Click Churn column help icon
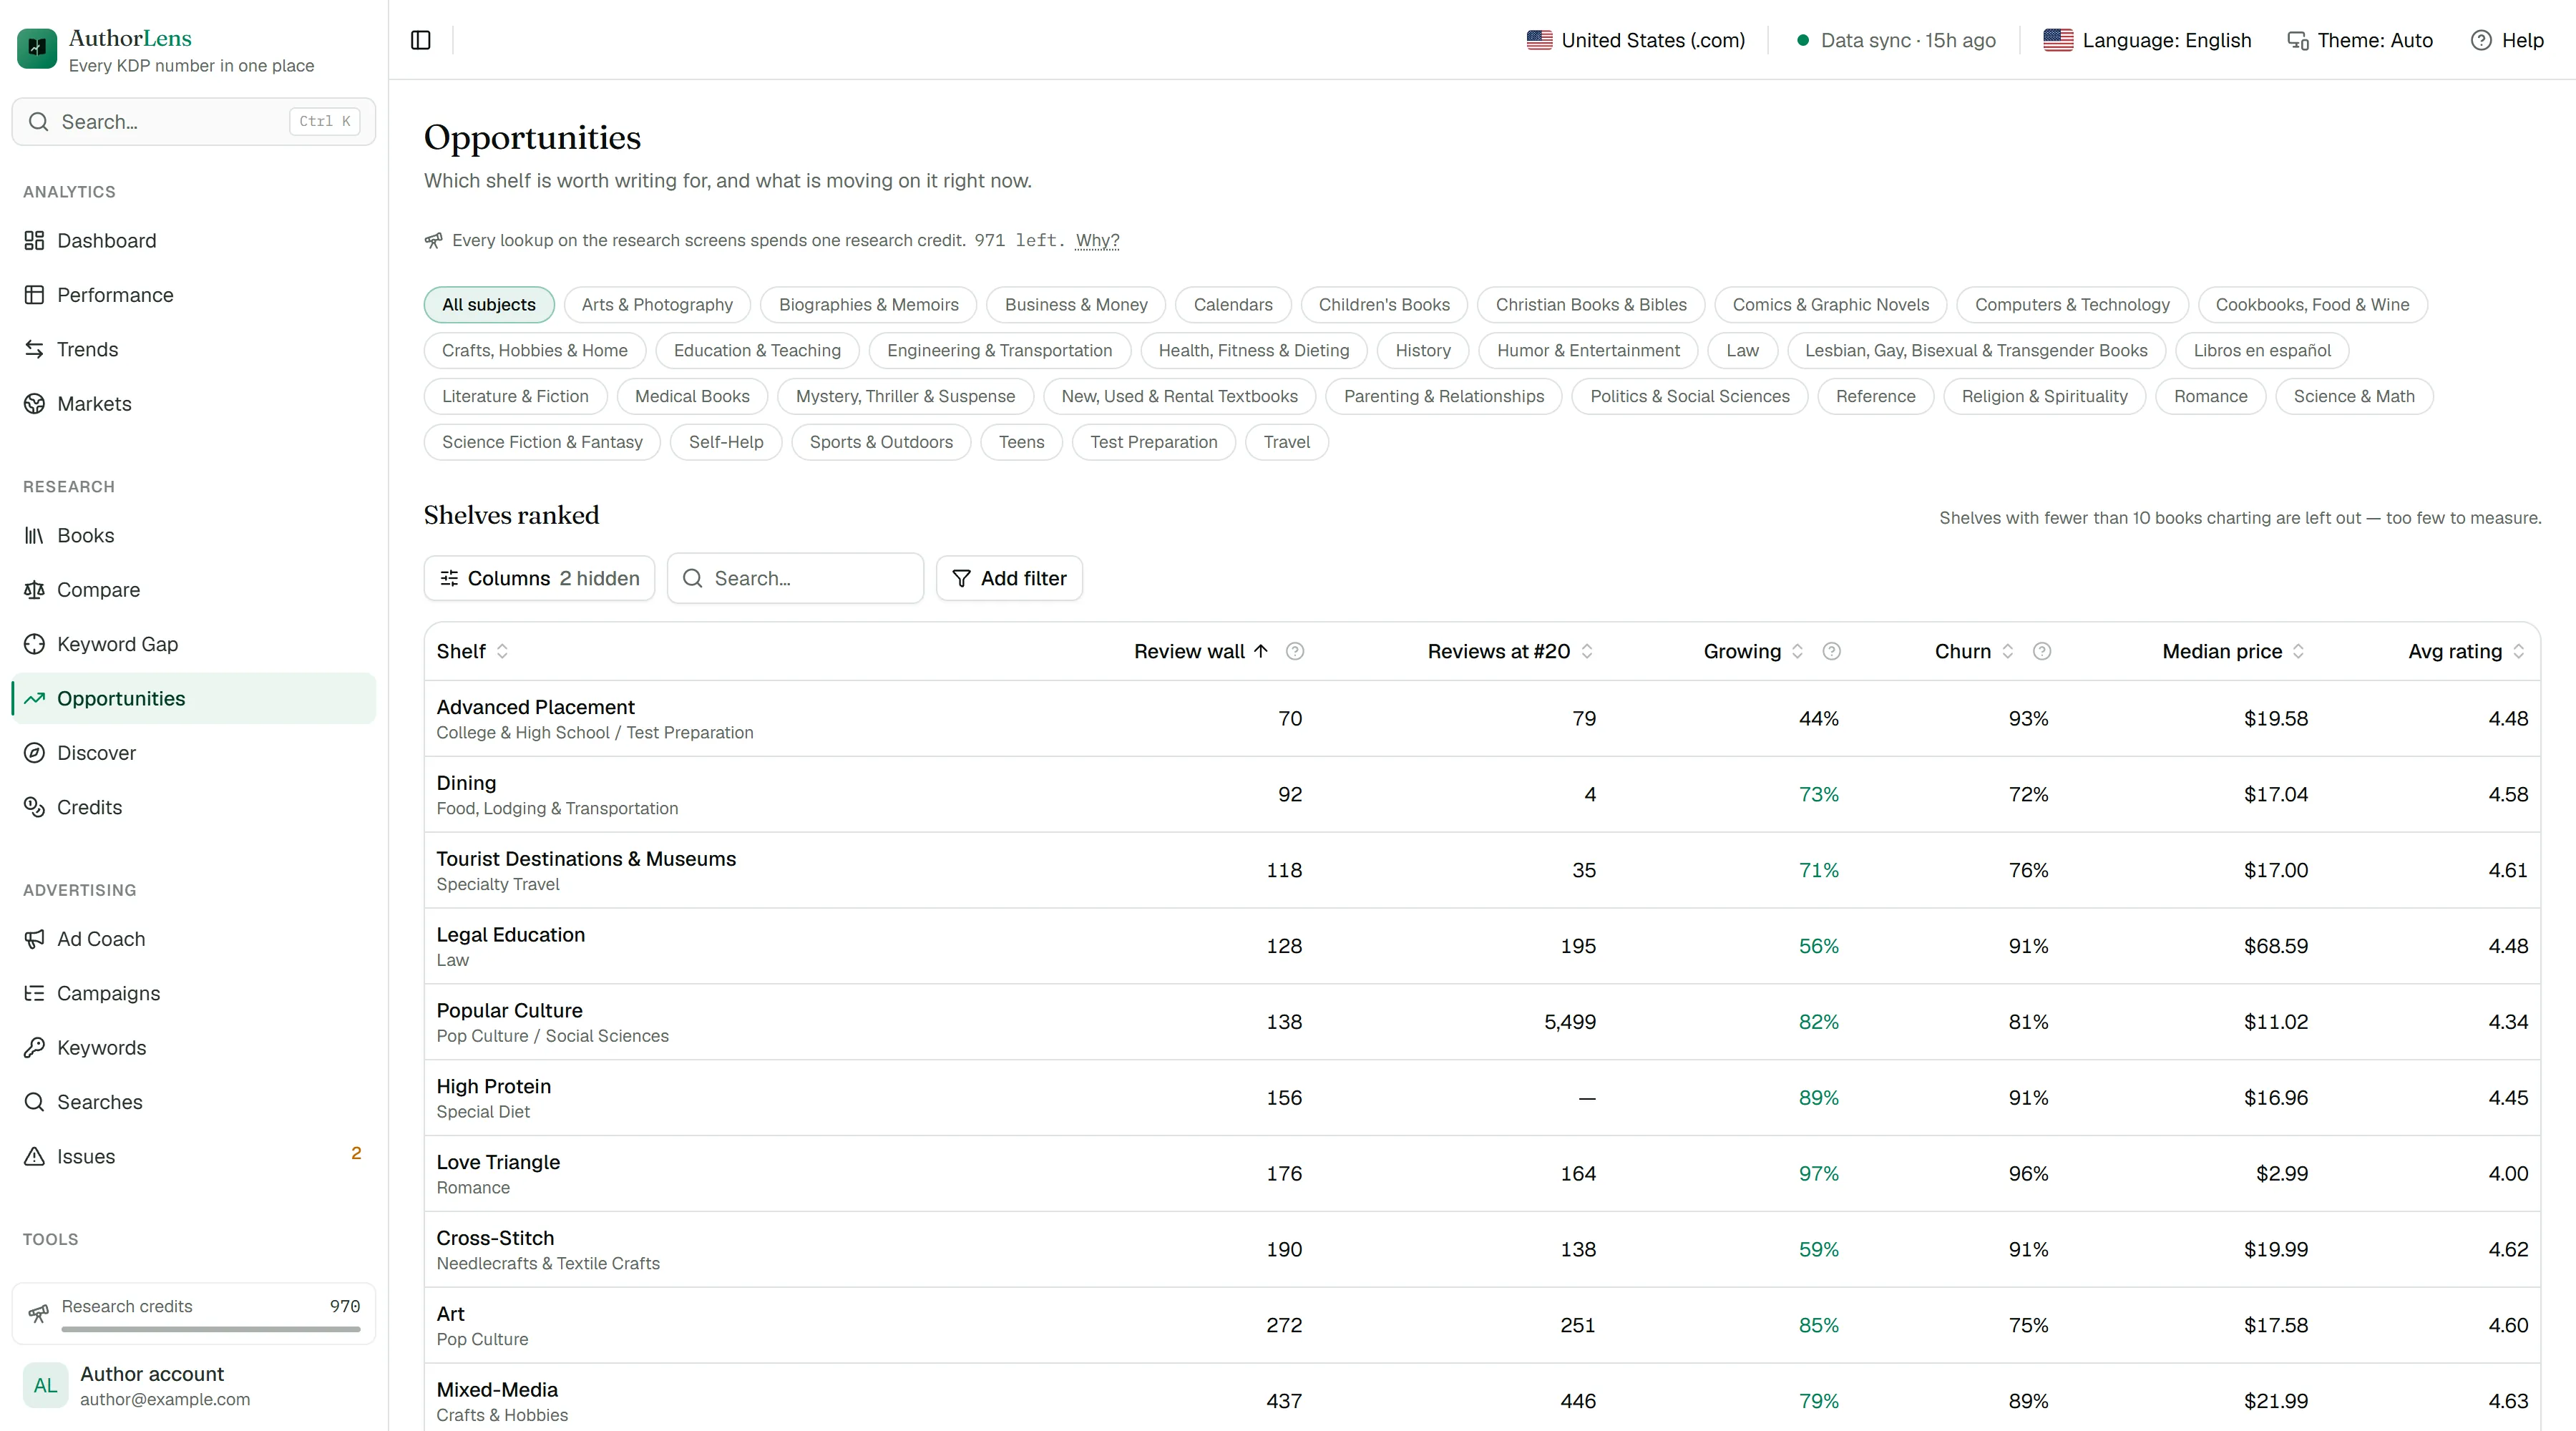The image size is (2576, 1431). click(x=2042, y=651)
